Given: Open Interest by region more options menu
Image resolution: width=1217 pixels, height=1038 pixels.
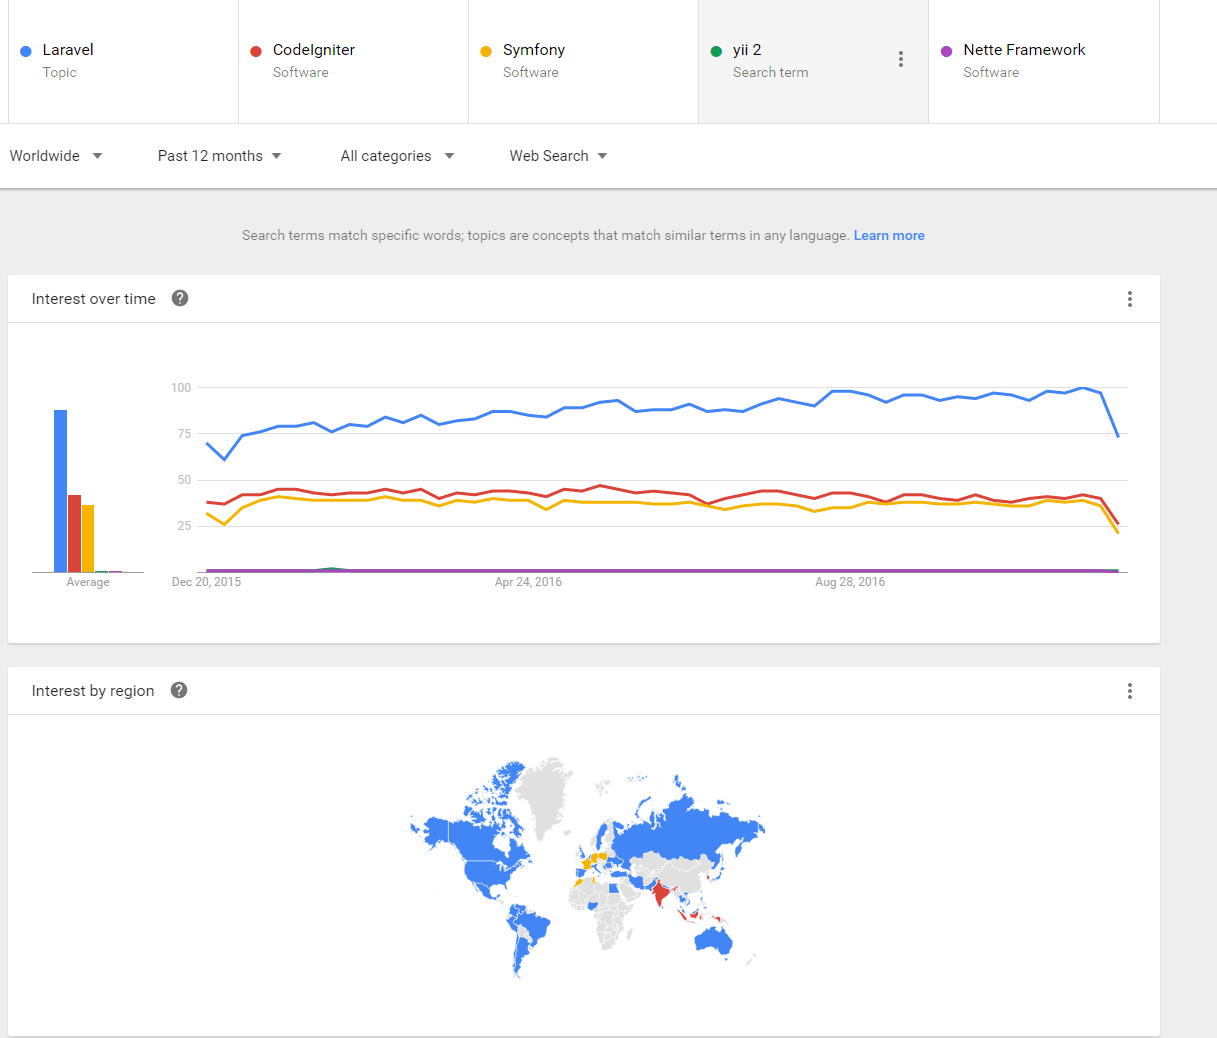Looking at the screenshot, I should click(1130, 691).
